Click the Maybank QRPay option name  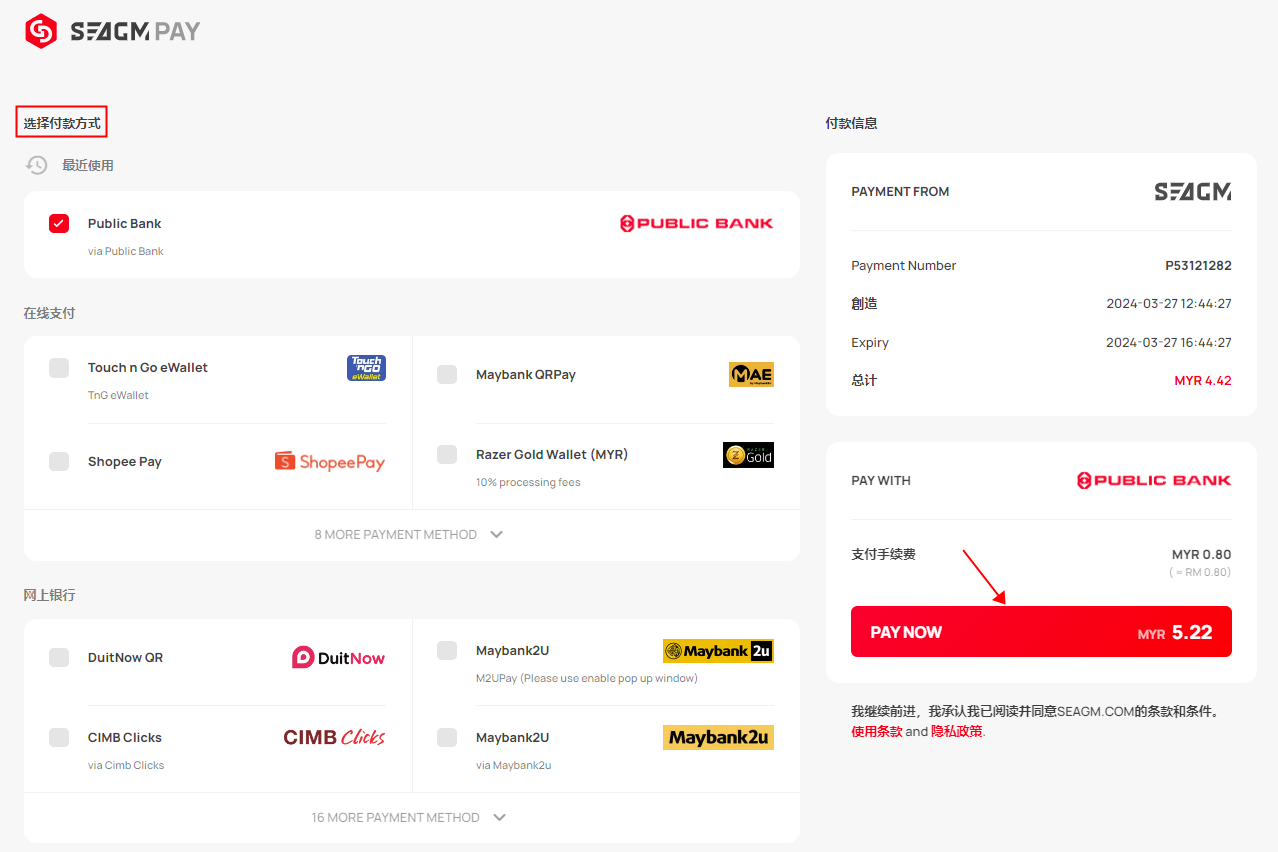526,375
